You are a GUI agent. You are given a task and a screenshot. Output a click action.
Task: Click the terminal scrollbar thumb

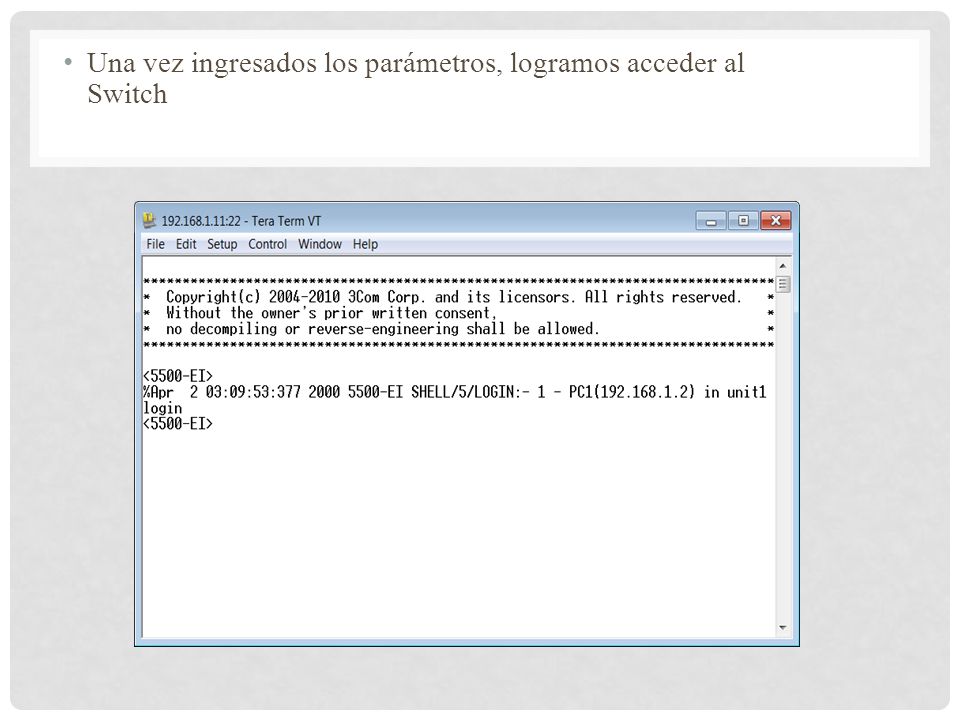click(x=782, y=284)
